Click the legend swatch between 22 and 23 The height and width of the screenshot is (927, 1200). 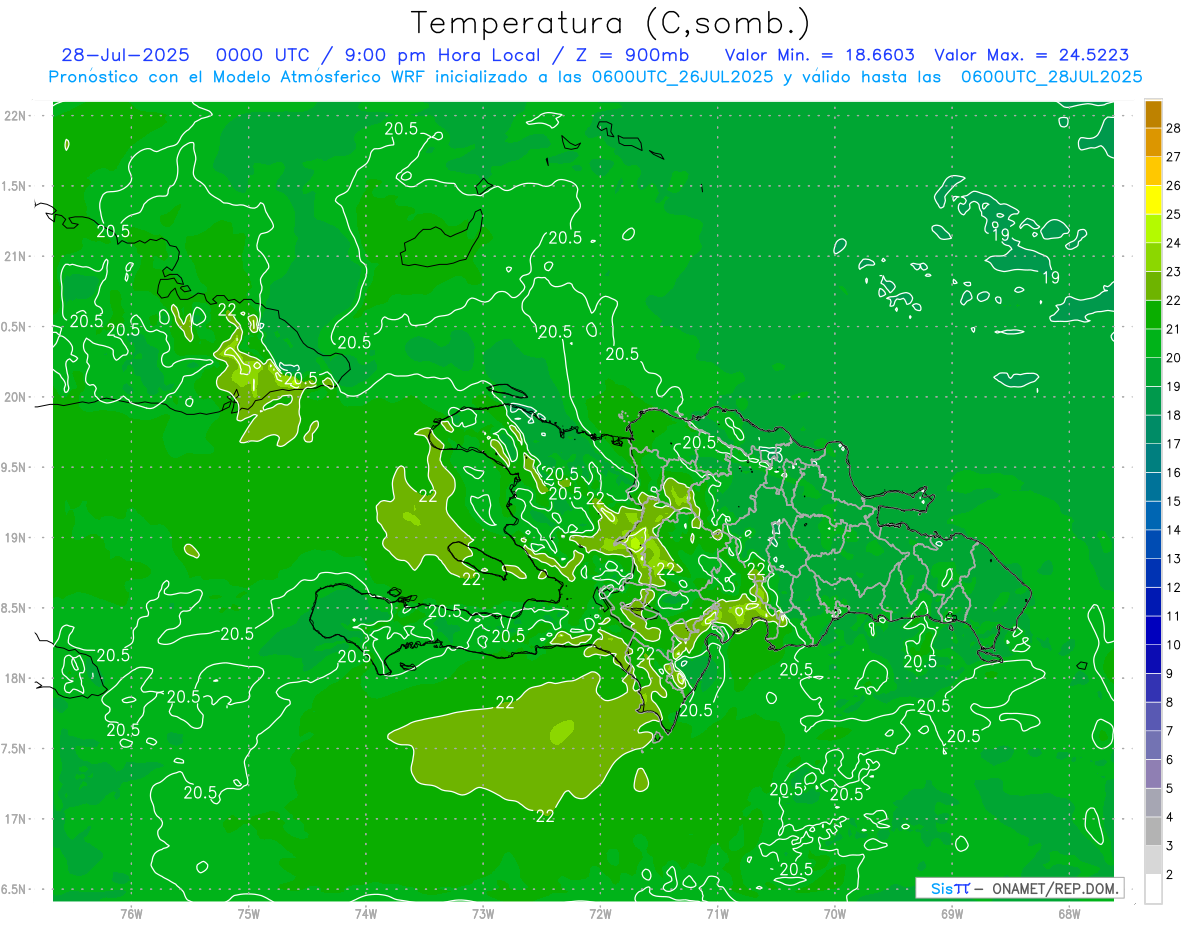[x=1153, y=286]
